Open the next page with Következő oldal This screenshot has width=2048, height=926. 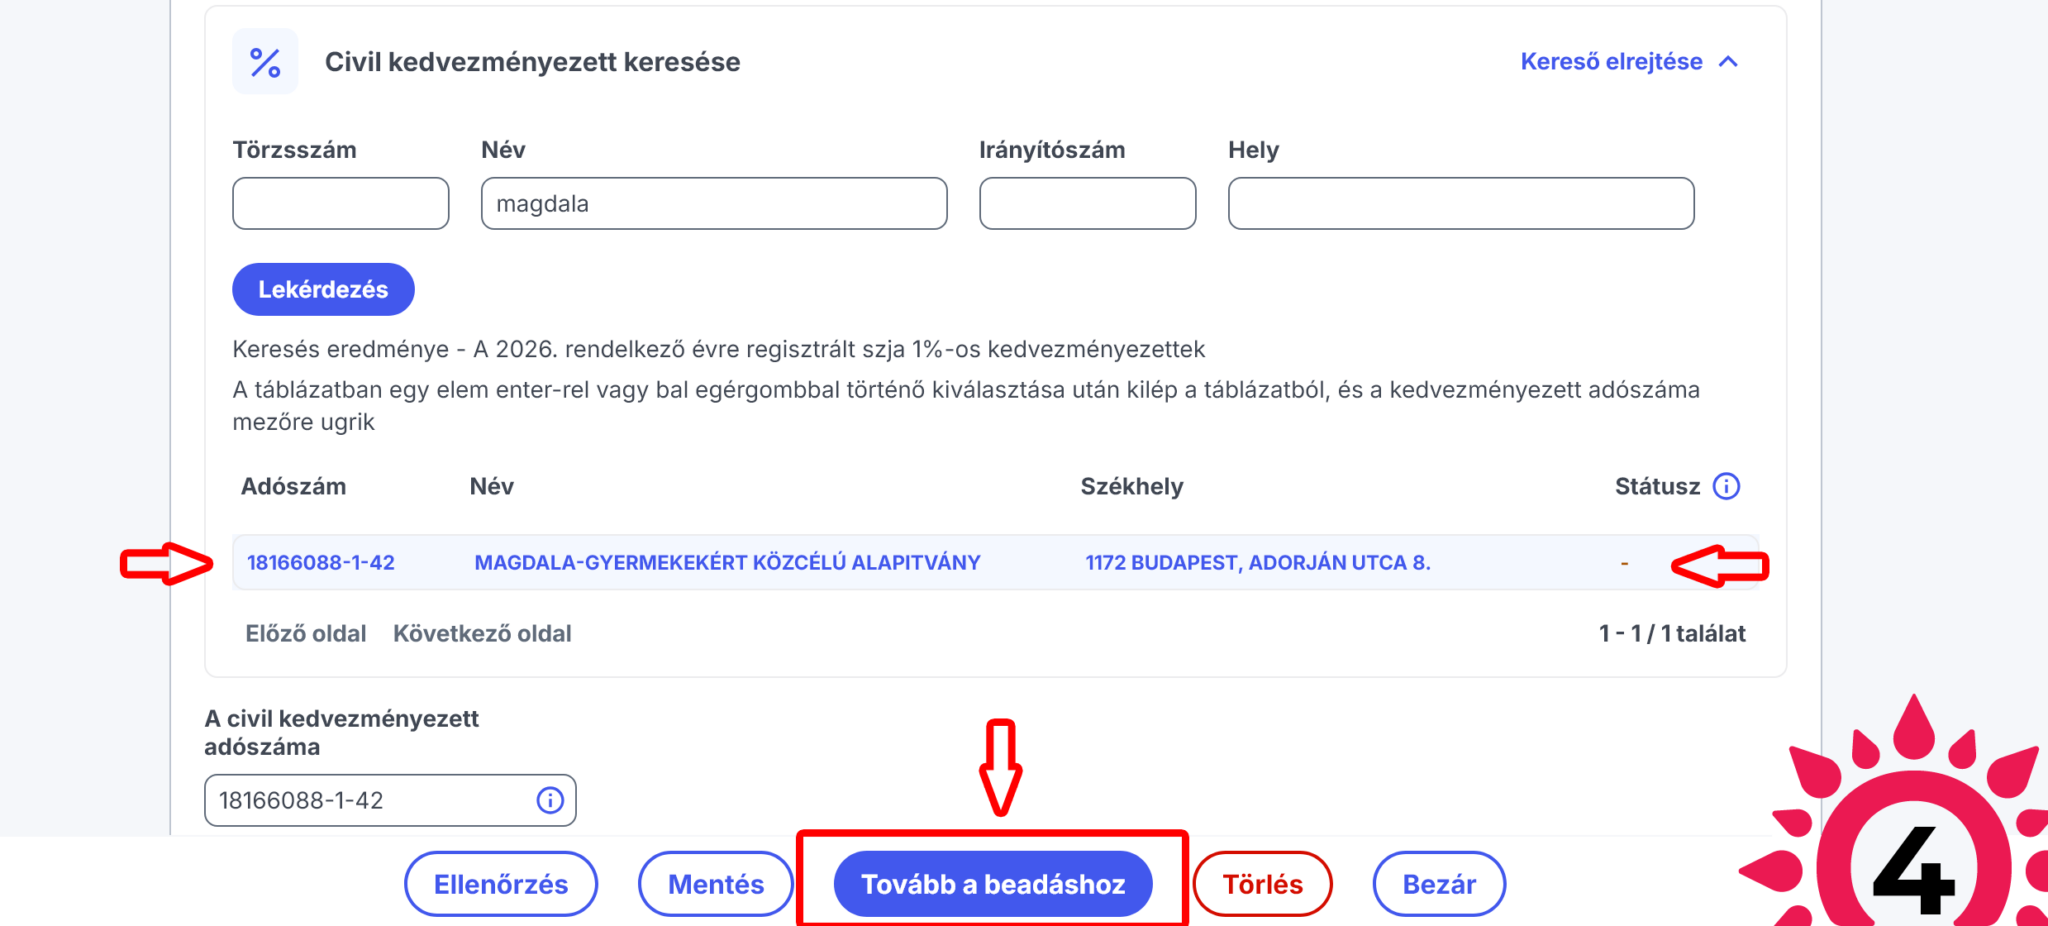482,633
